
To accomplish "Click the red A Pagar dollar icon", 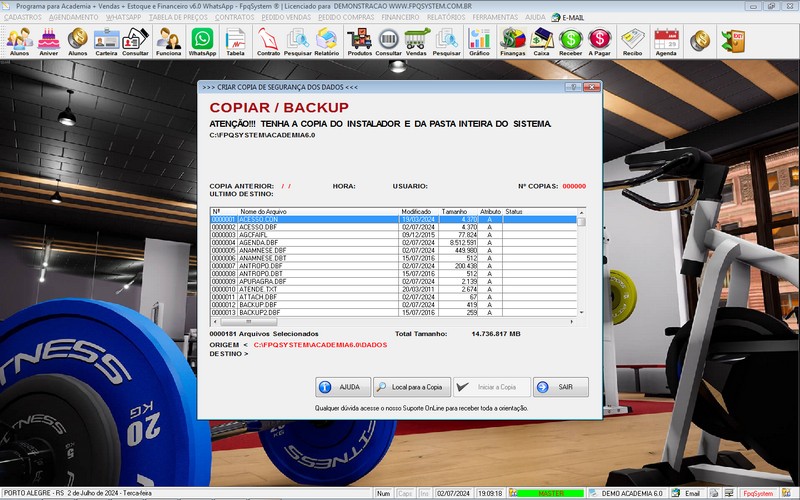I will tap(599, 41).
